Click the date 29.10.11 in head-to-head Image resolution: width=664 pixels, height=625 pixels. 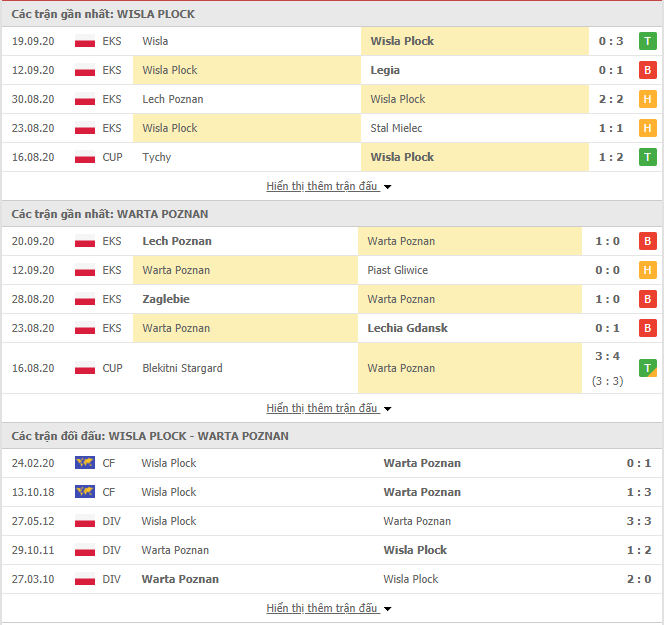pos(33,550)
